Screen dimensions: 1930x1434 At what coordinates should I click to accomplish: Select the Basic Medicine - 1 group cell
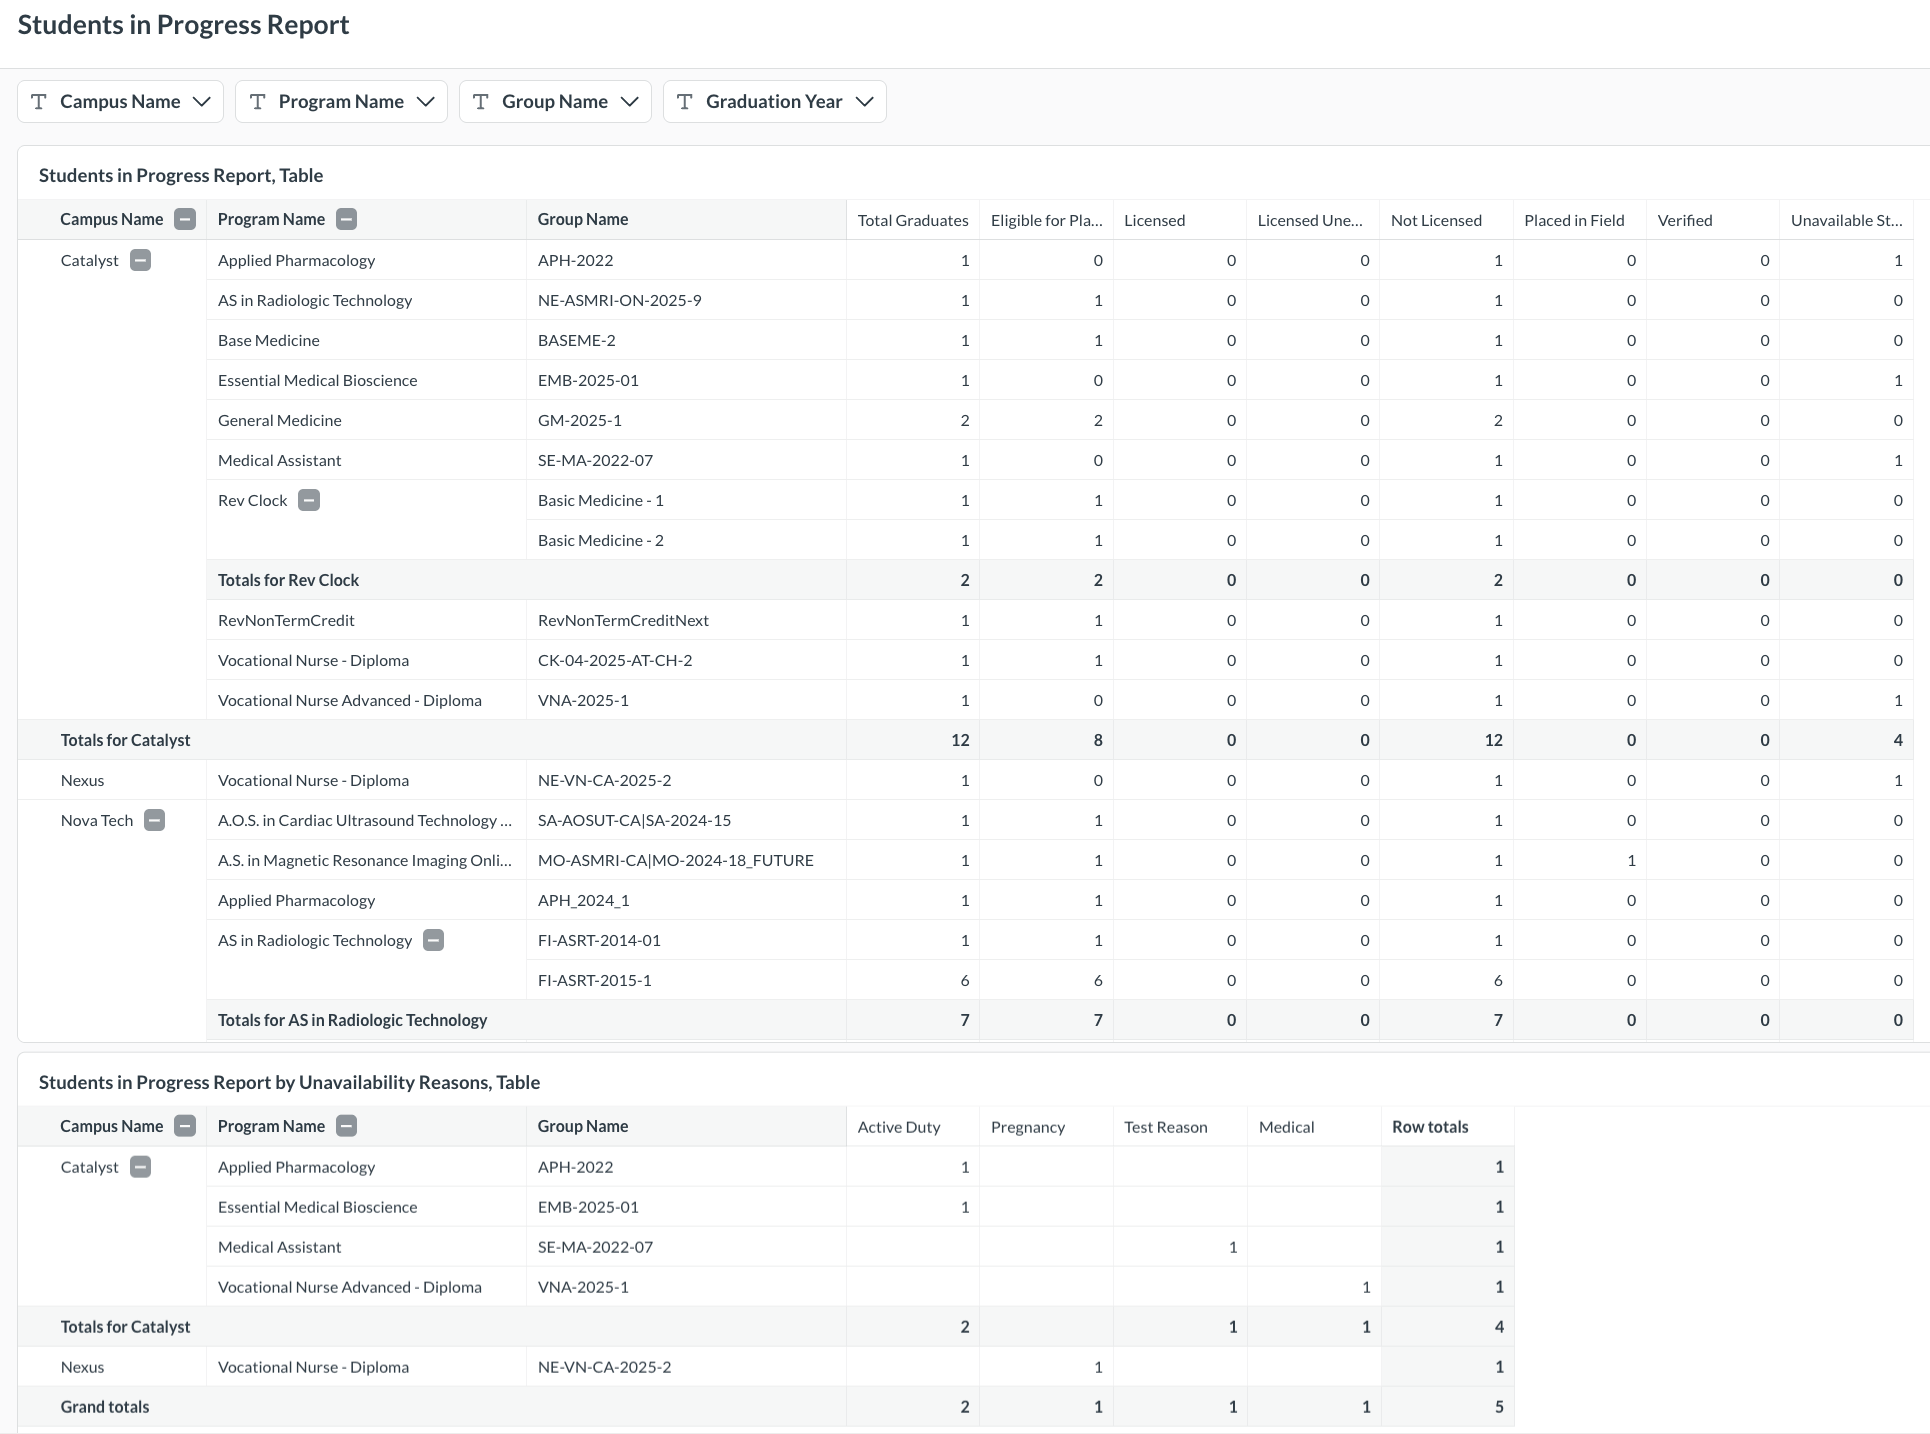click(686, 500)
